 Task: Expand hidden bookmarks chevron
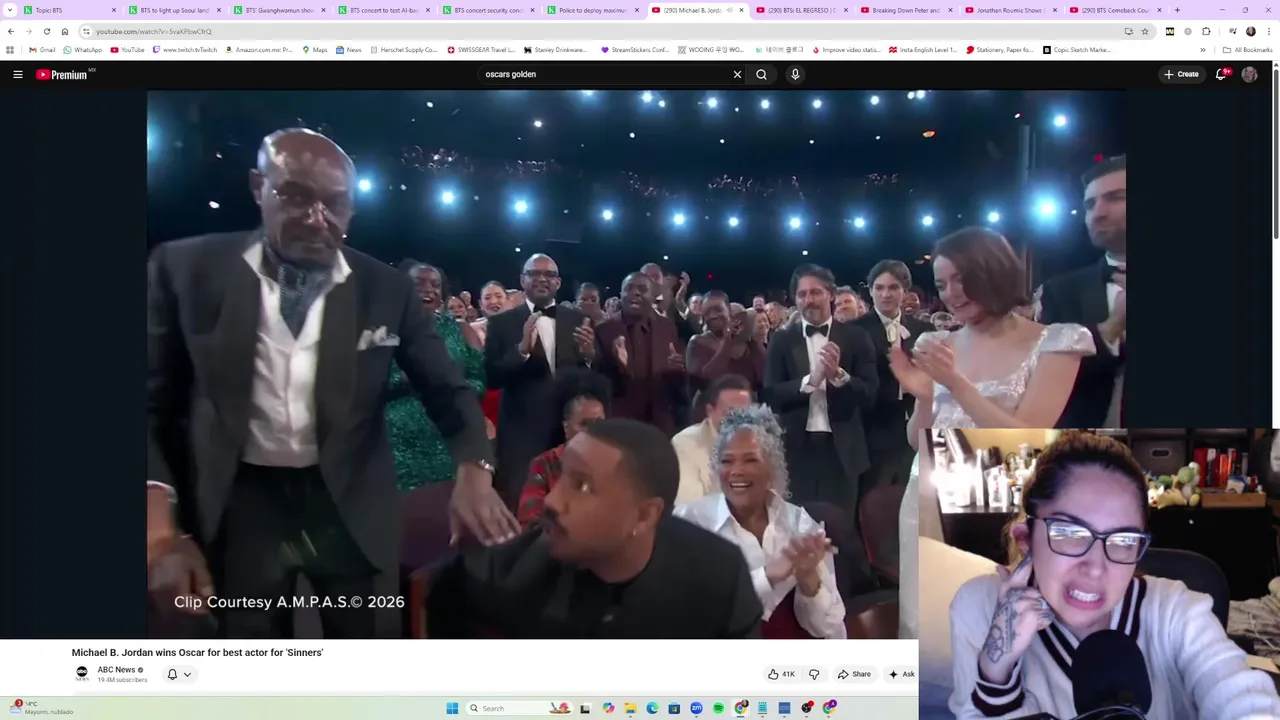click(x=1203, y=49)
